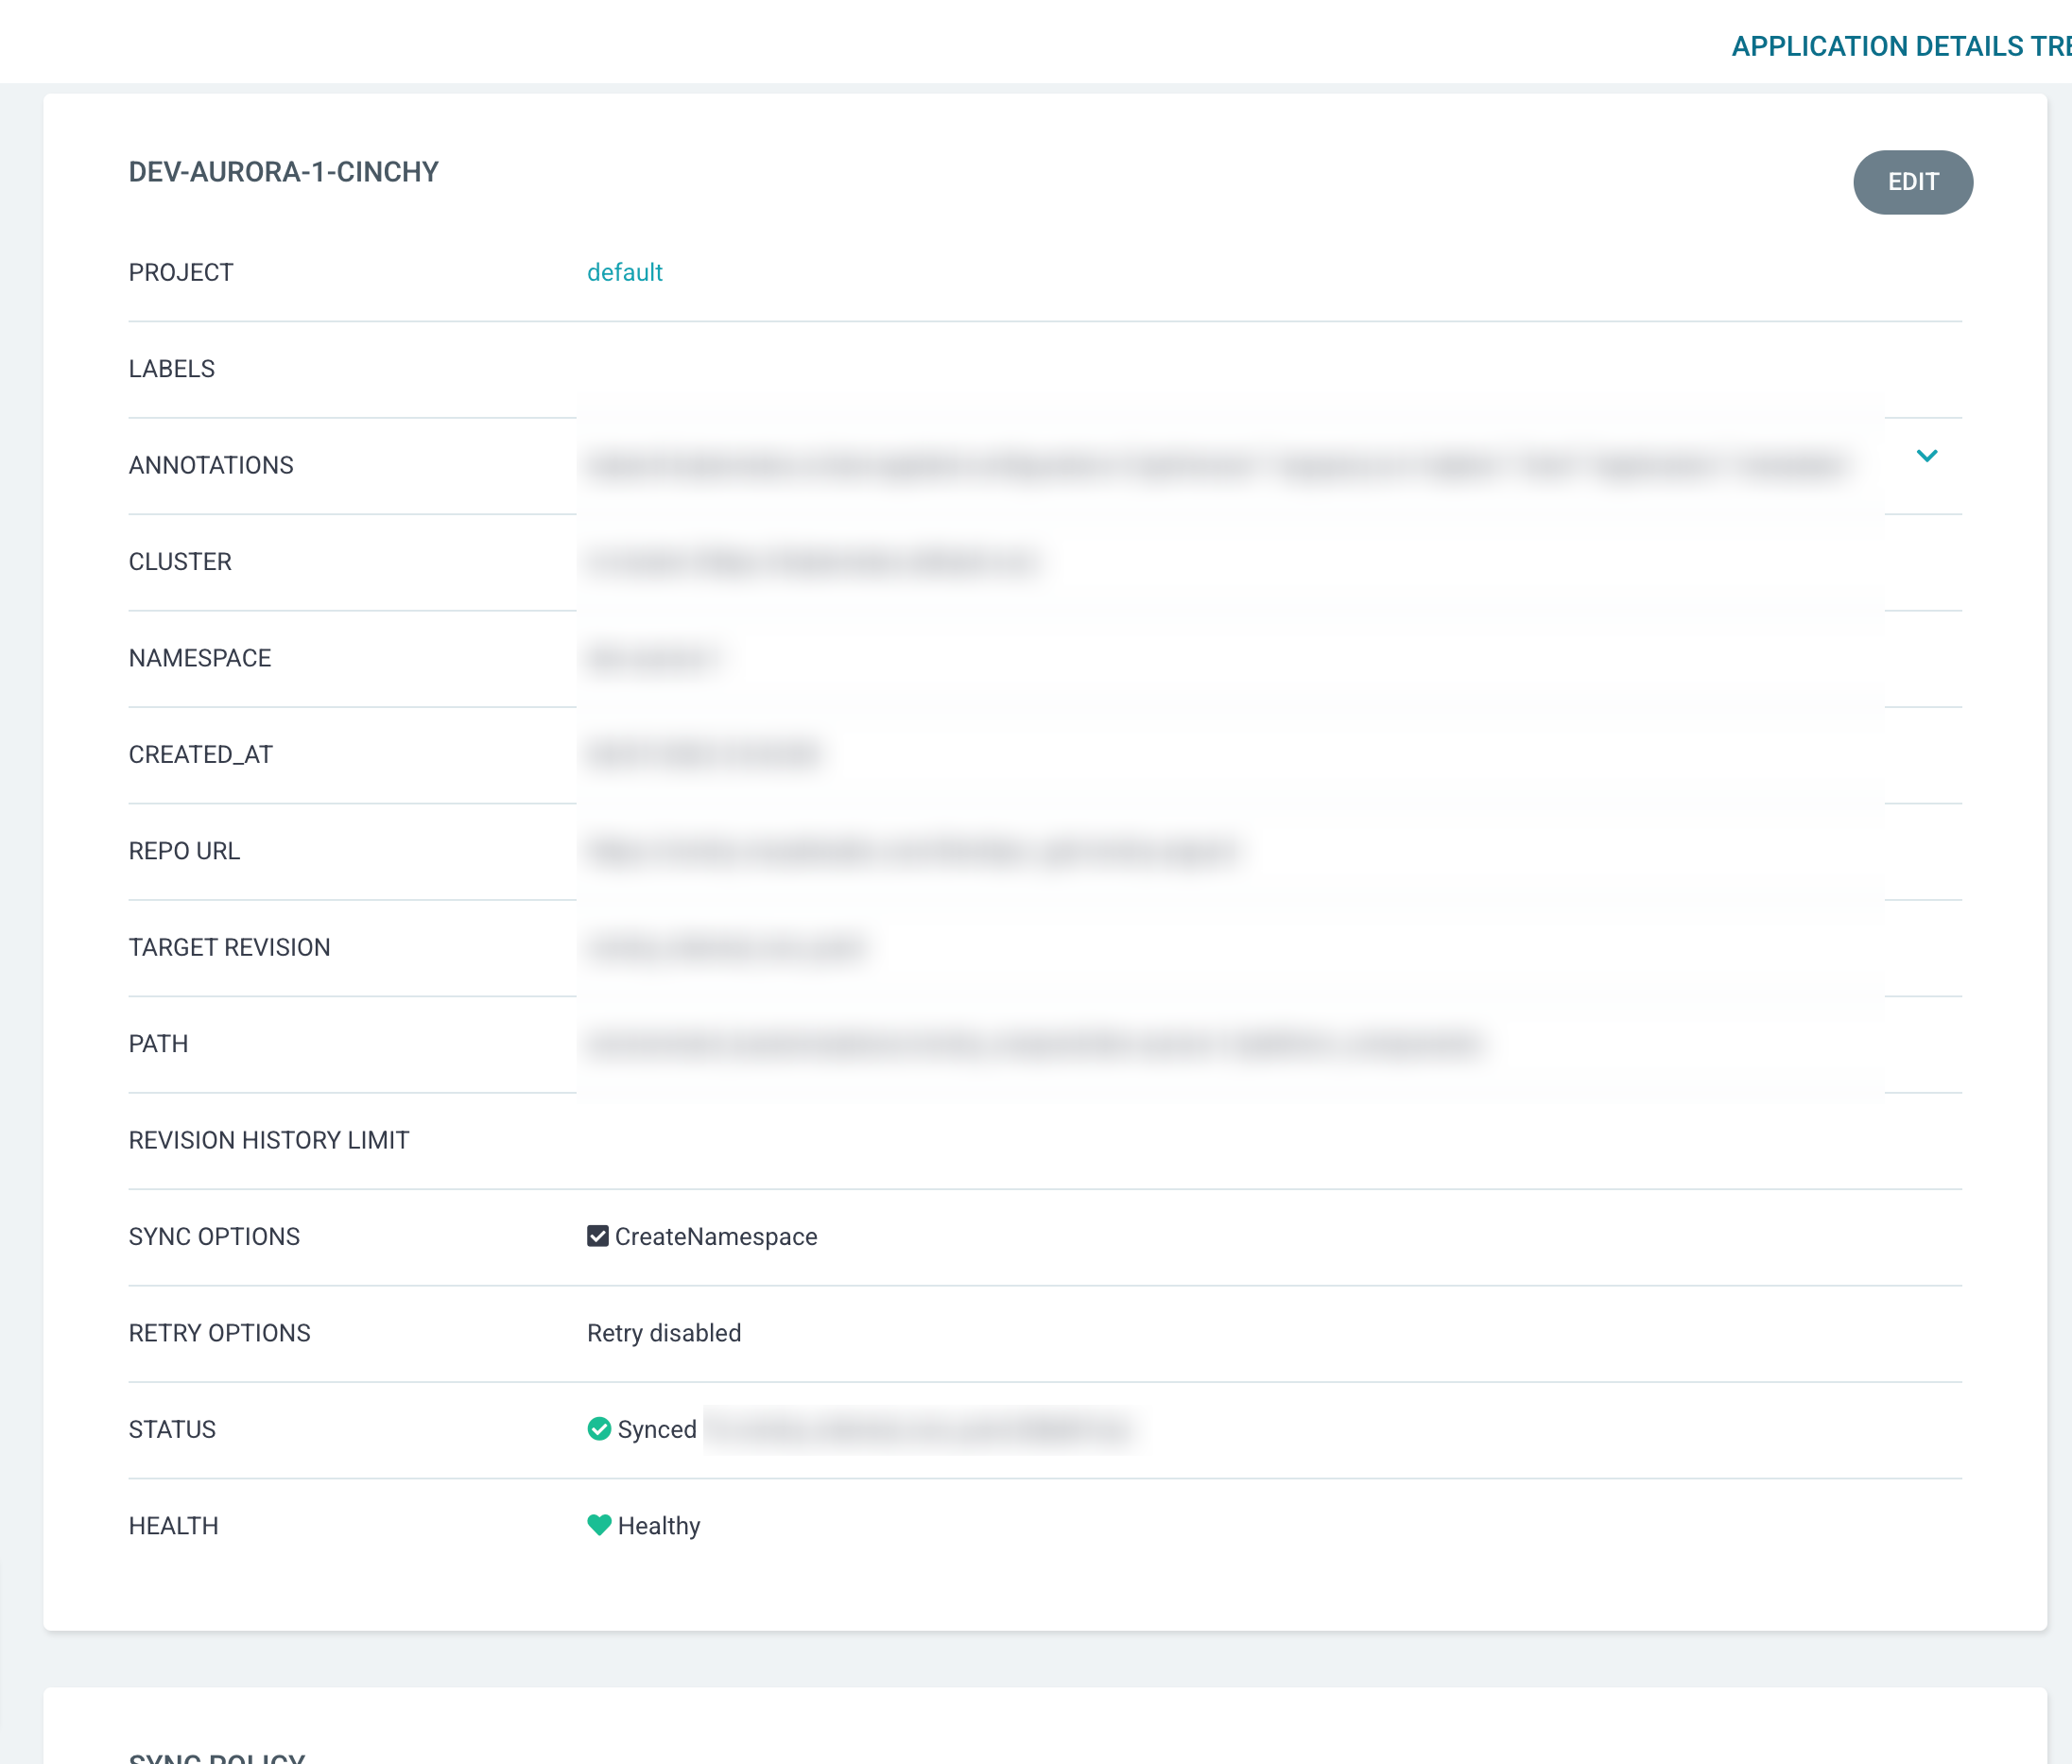
Task: Click the blurred repo URL value
Action: 912,851
